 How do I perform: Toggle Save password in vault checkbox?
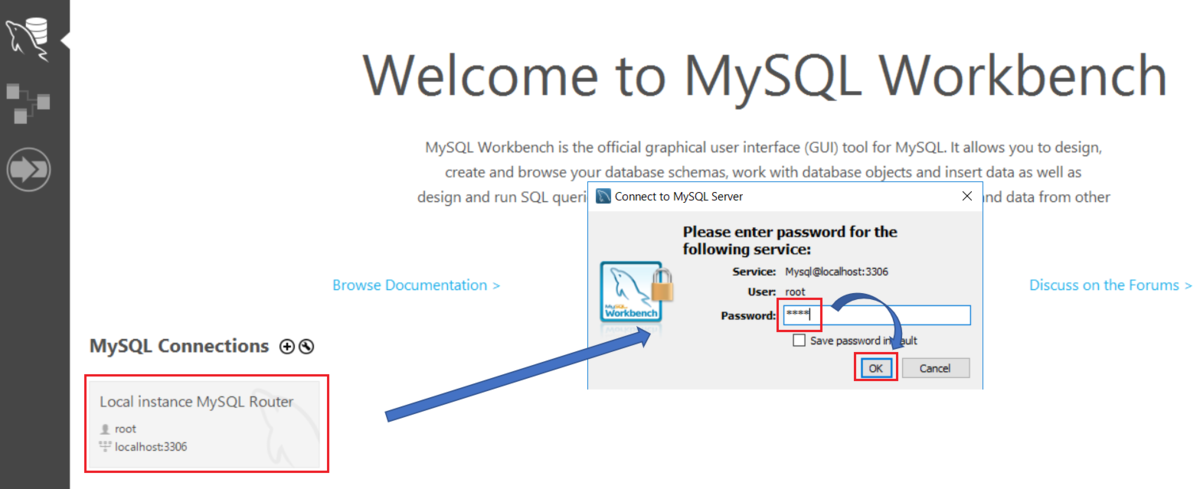[799, 340]
